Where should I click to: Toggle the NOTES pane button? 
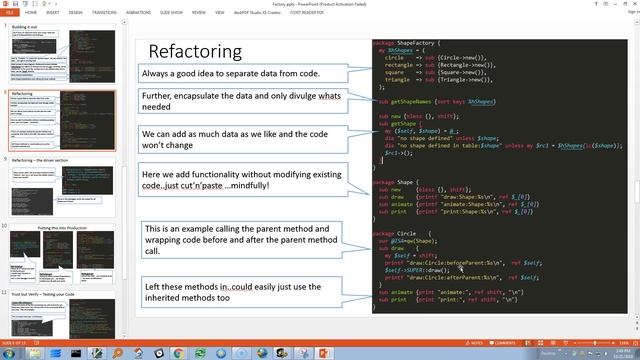tap(474, 343)
